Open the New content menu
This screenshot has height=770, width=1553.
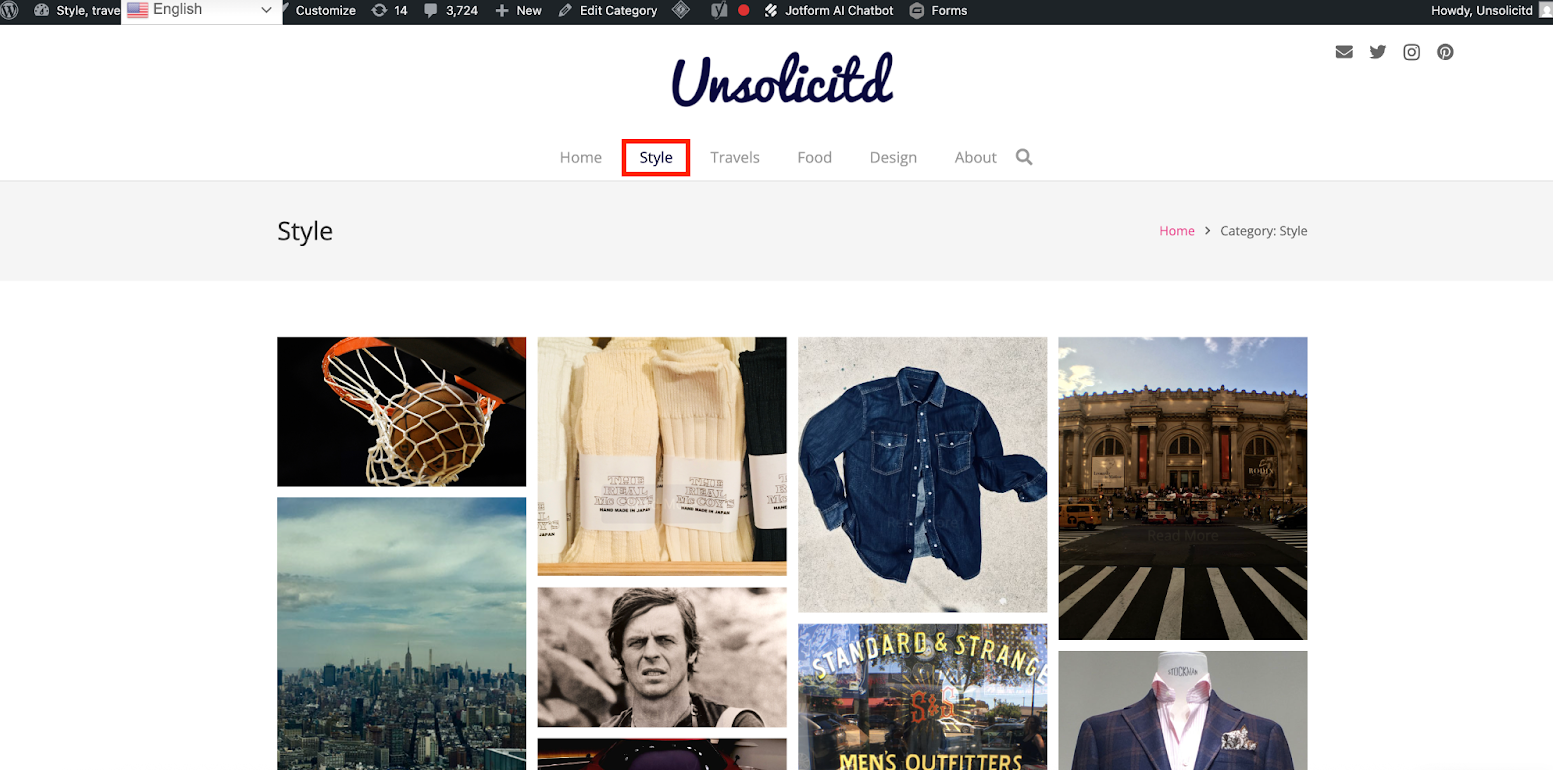518,11
